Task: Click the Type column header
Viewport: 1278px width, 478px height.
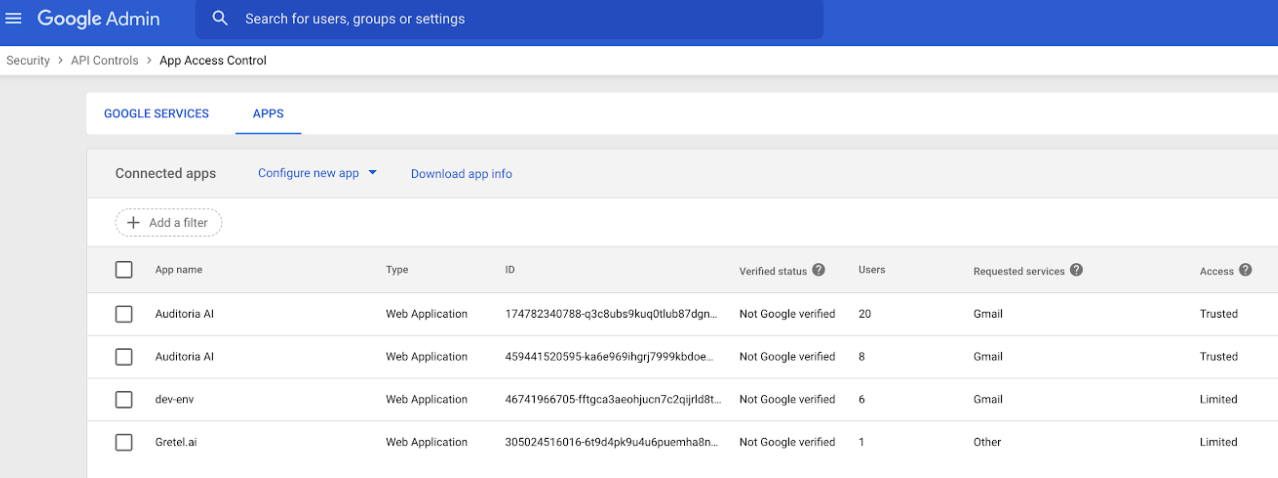Action: point(397,270)
